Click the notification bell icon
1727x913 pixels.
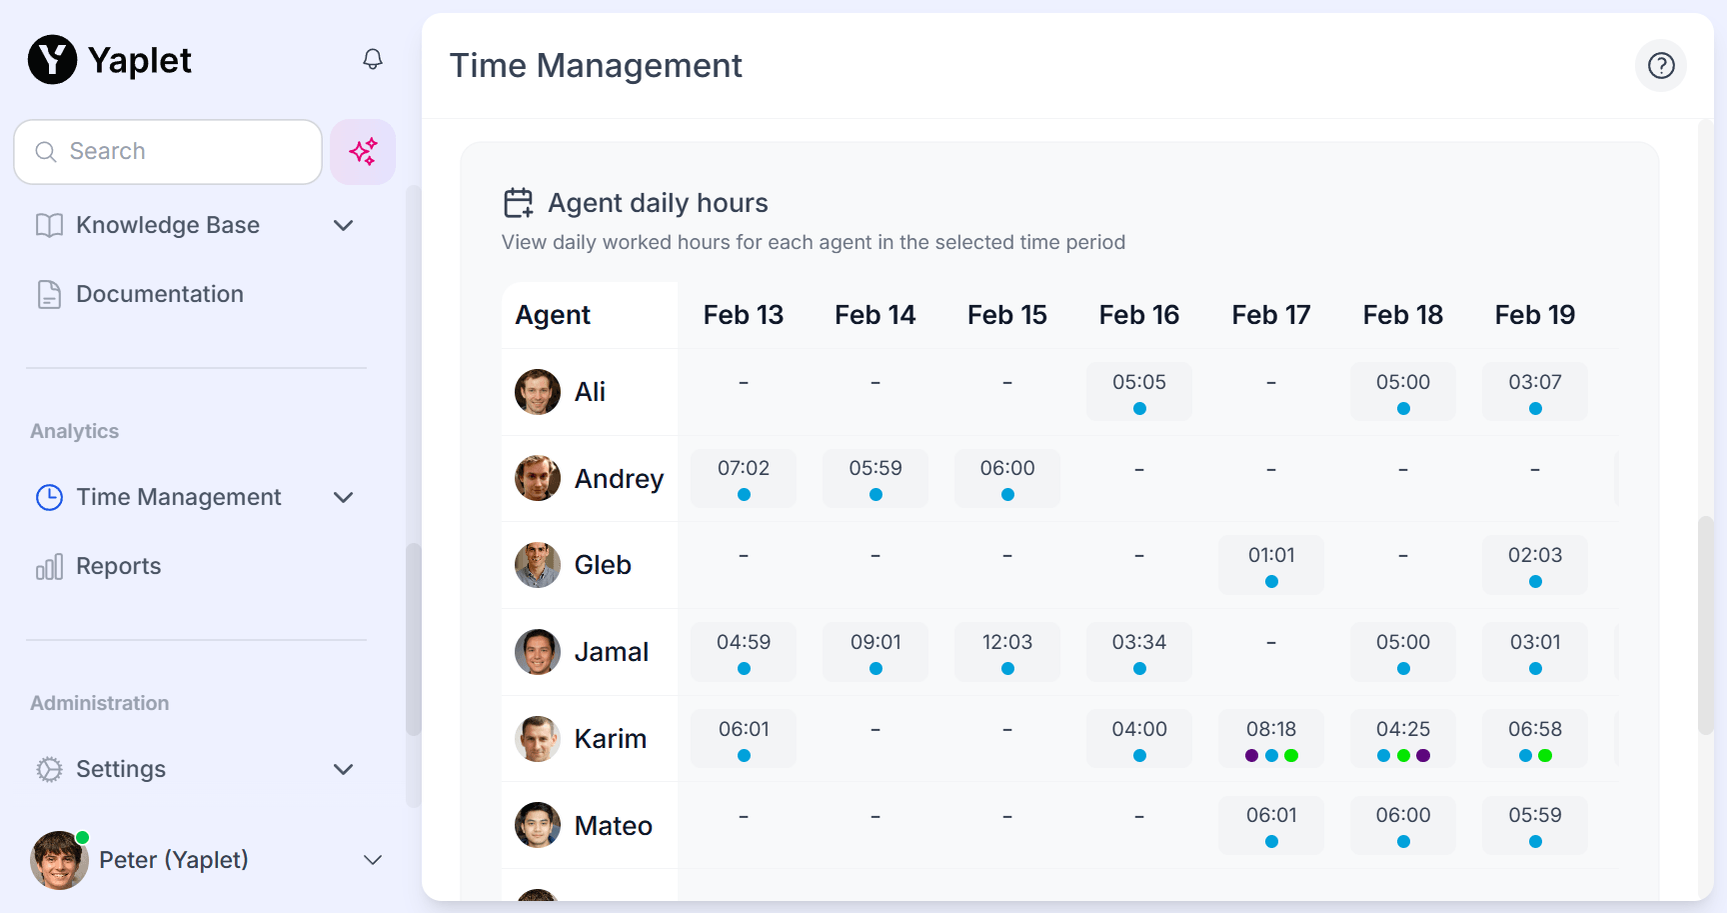372,60
